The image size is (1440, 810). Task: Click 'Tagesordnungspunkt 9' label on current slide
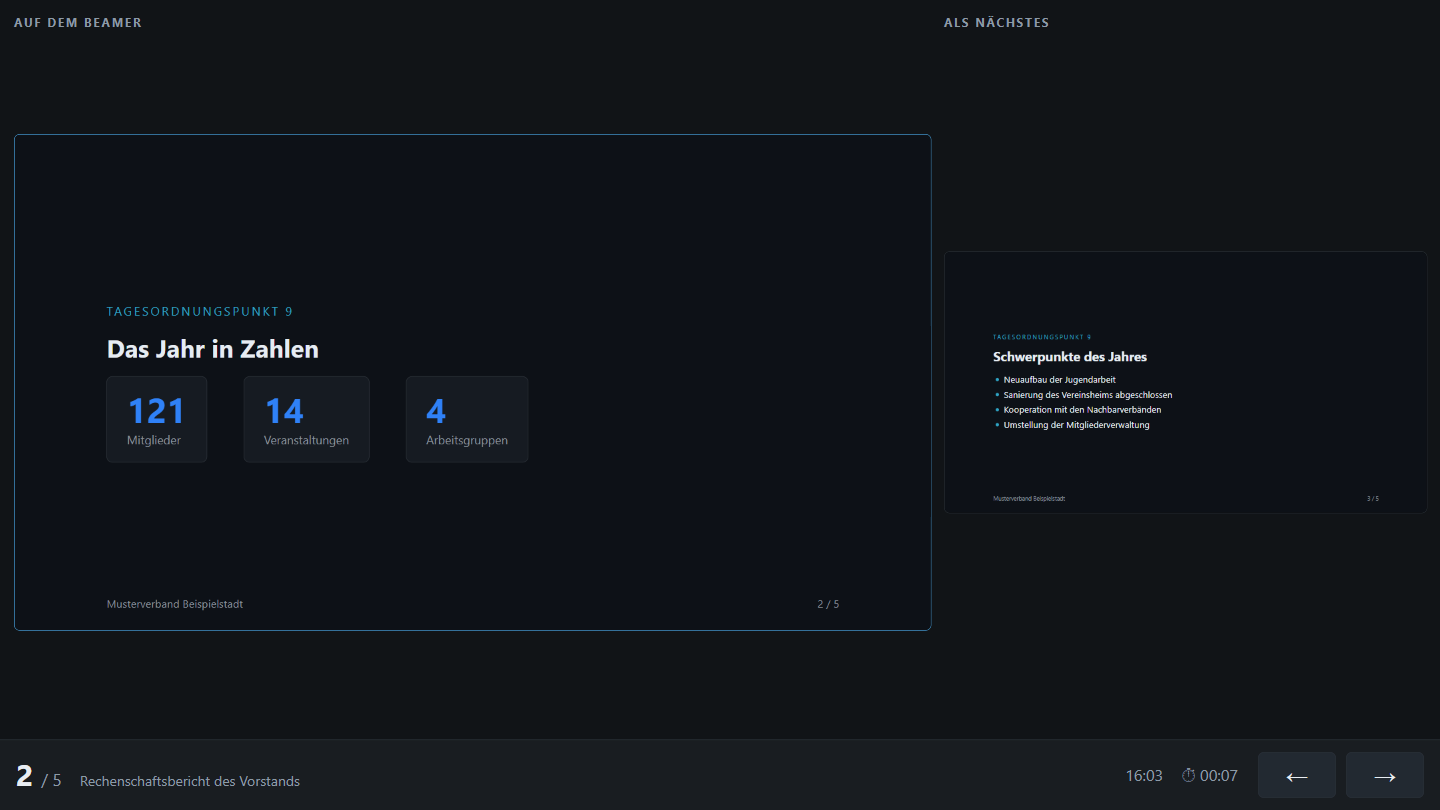pos(200,312)
